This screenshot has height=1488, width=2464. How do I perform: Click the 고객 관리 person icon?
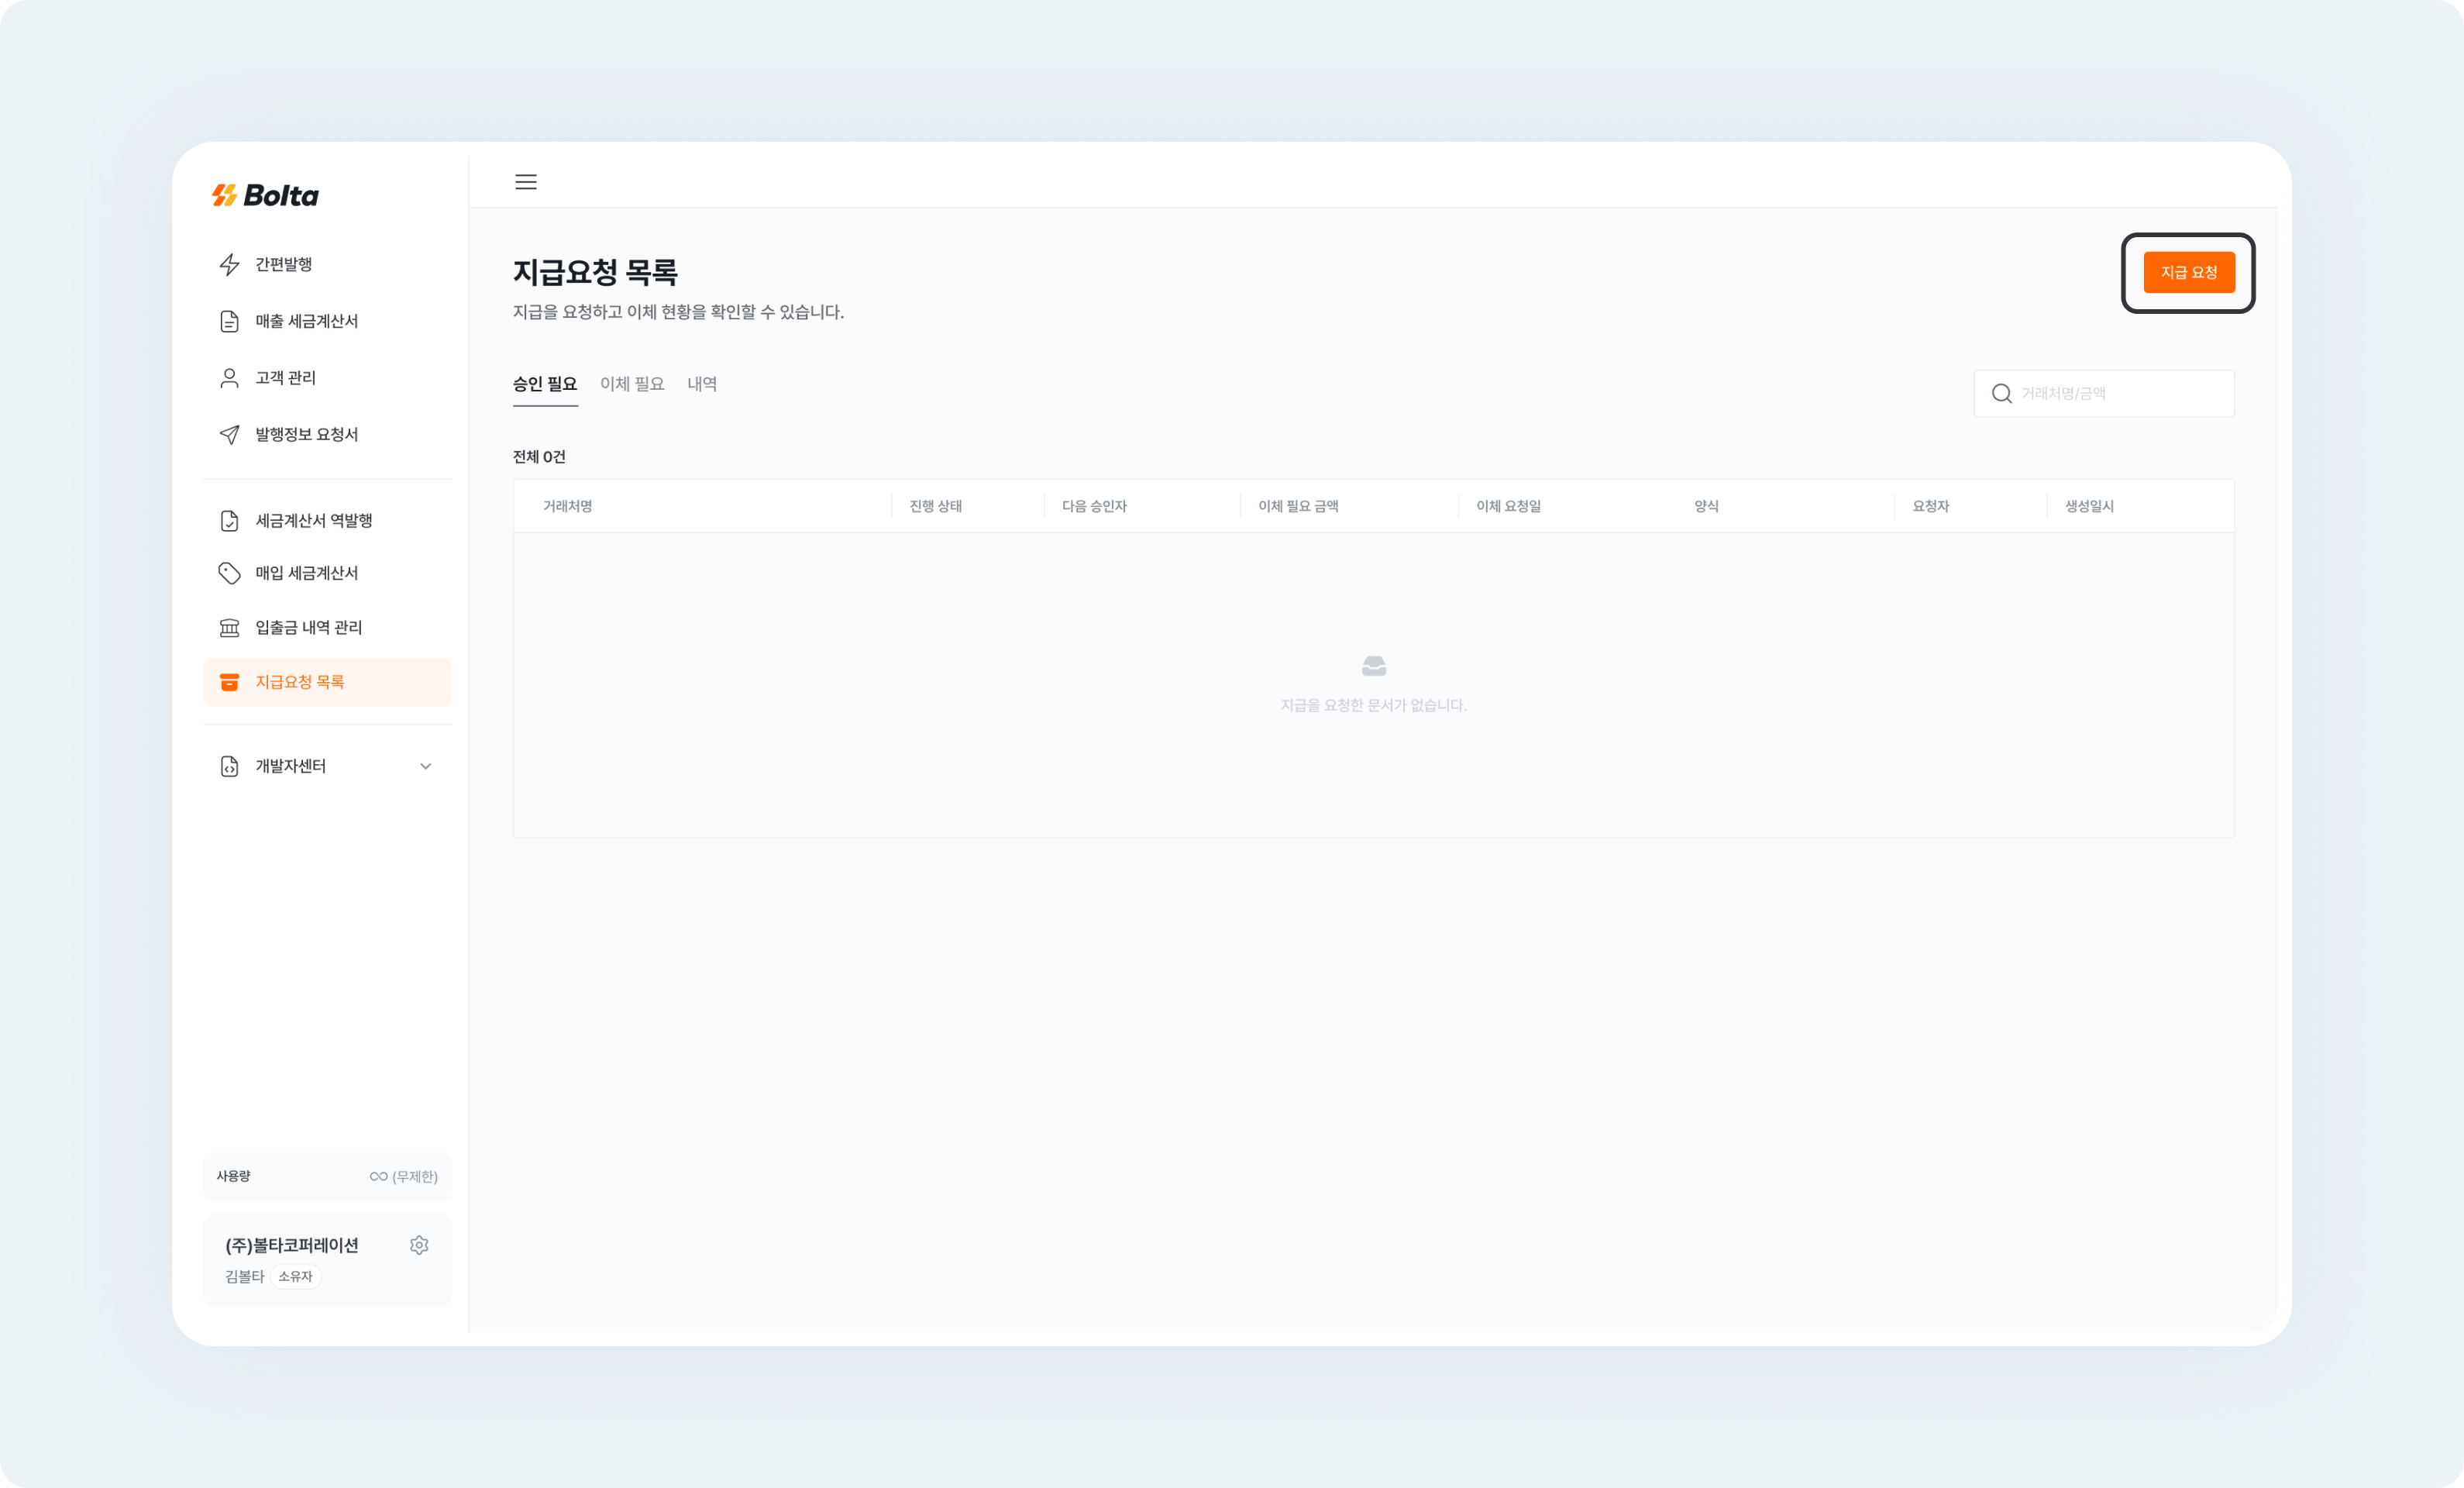point(229,377)
